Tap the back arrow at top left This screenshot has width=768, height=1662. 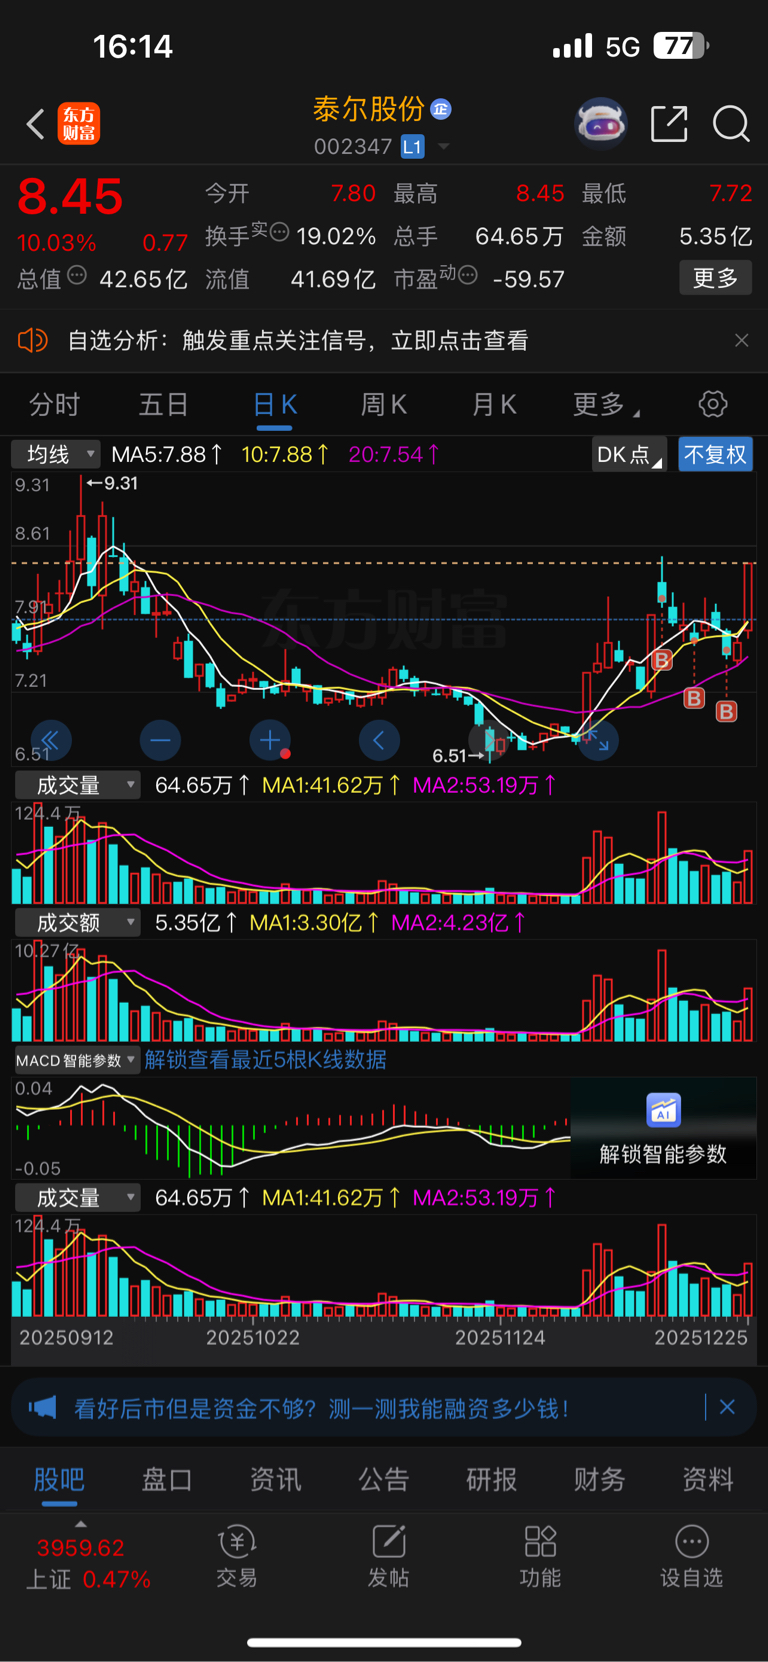click(x=36, y=124)
